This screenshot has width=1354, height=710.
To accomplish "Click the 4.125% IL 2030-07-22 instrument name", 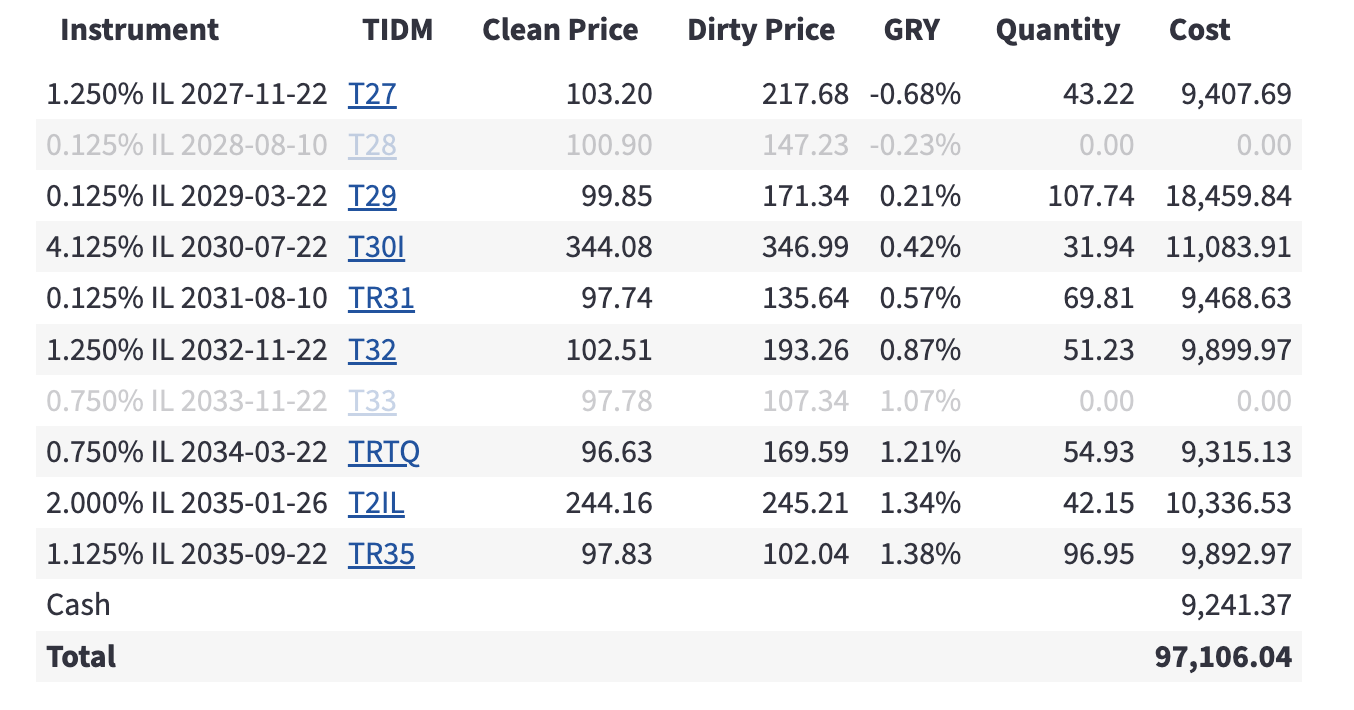I will coord(187,248).
